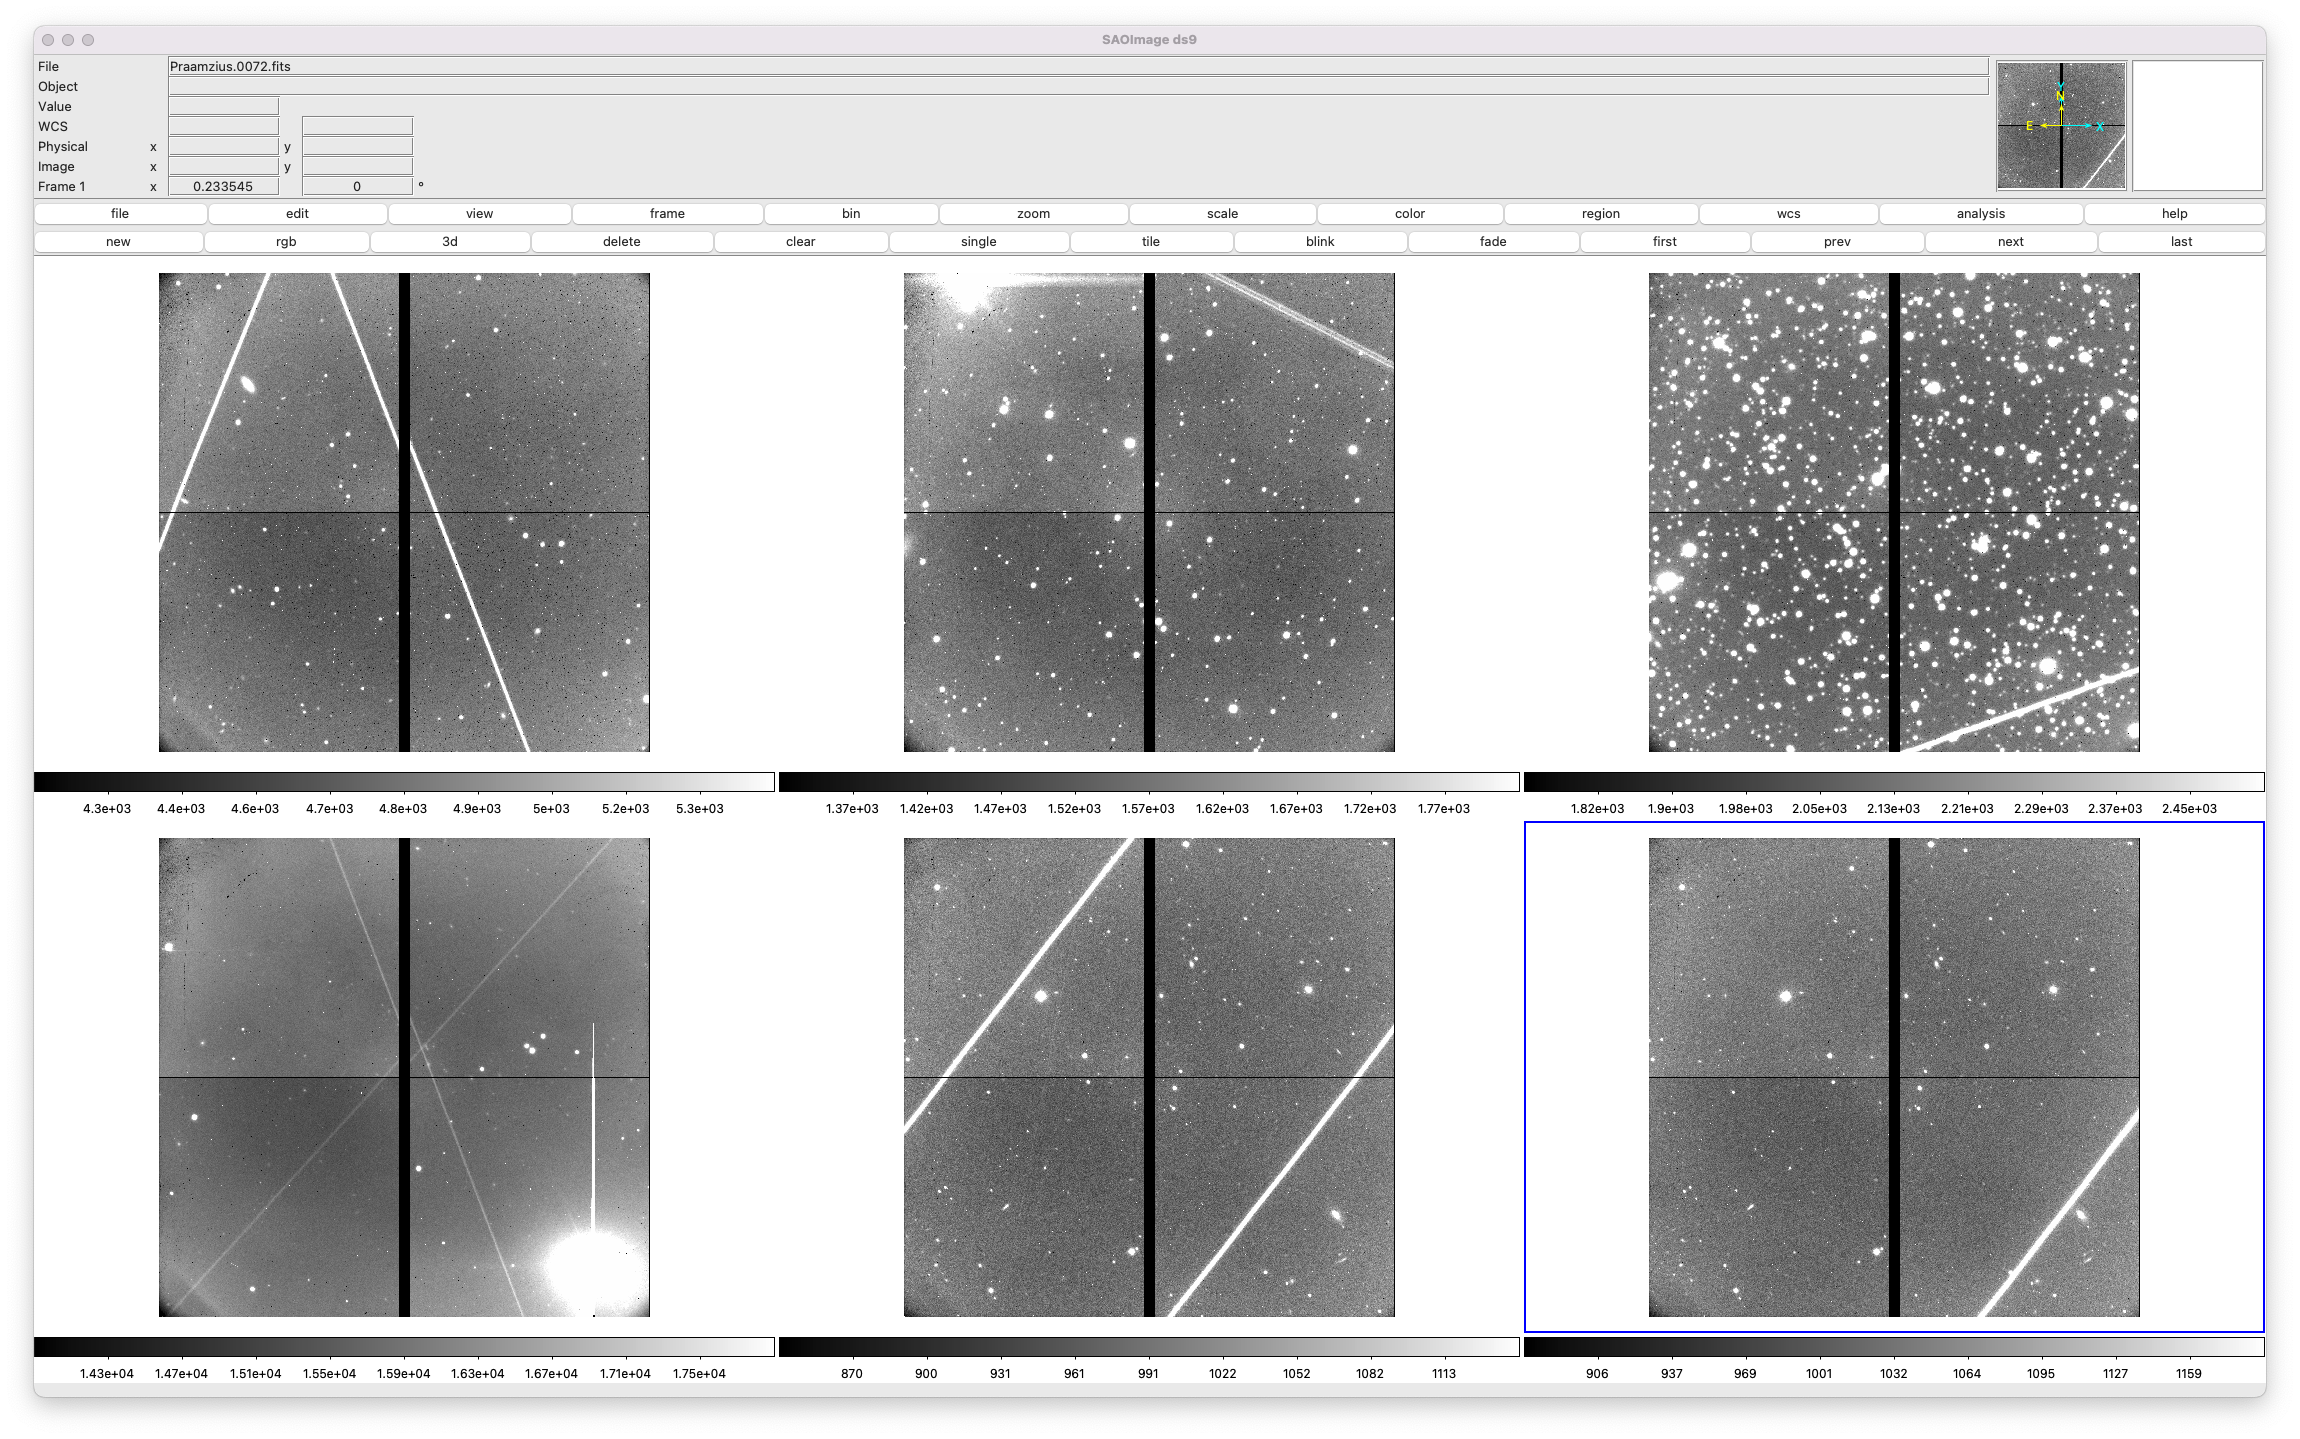Screen dimensions: 2300x1439
Task: Click the next frame button
Action: pos(2010,241)
